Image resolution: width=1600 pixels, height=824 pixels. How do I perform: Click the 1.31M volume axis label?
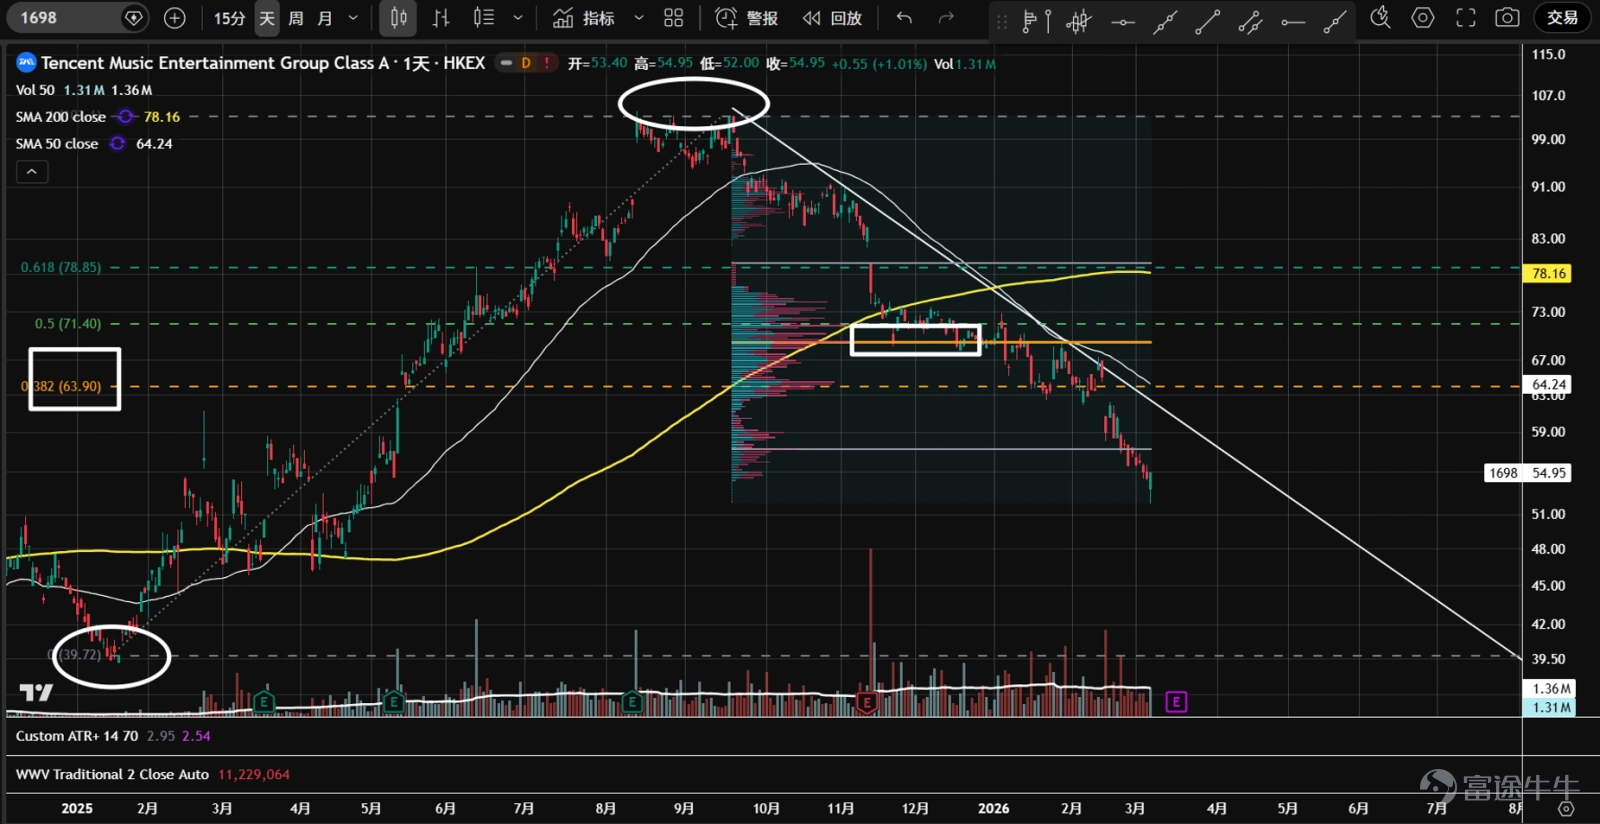1549,707
